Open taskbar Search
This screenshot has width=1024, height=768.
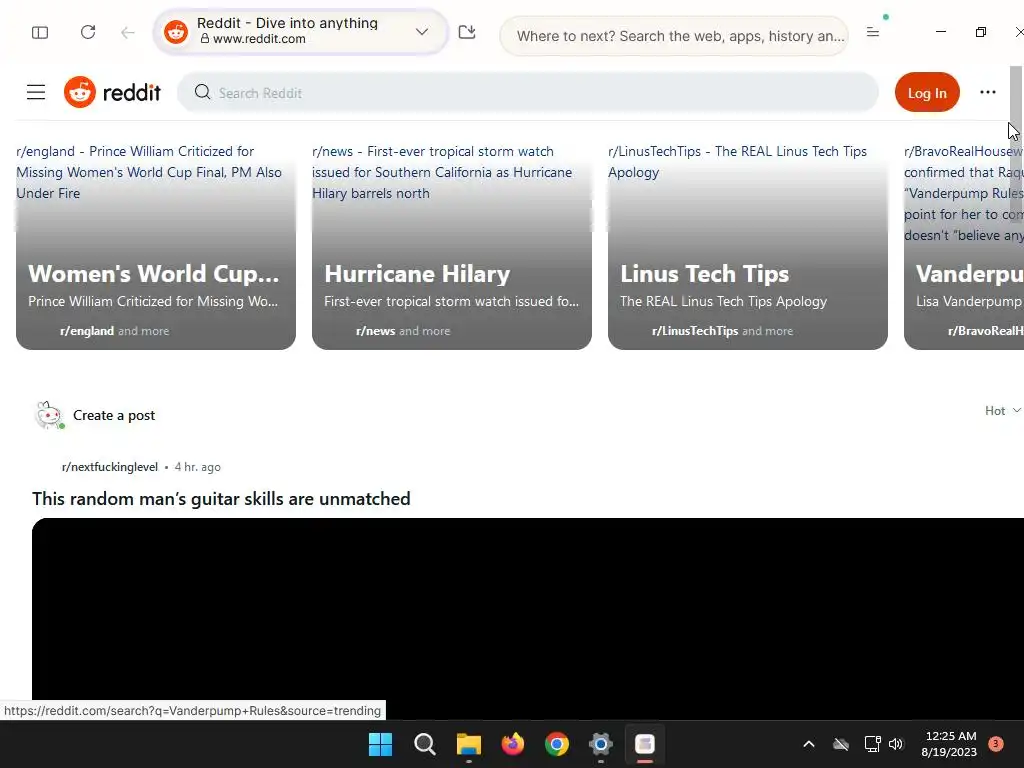point(424,744)
